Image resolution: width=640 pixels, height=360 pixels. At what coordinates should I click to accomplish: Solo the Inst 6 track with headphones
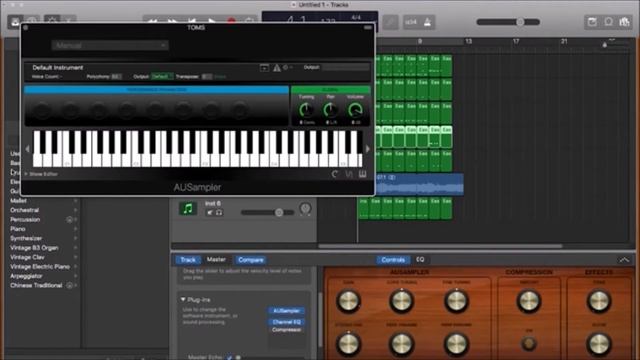[219, 212]
